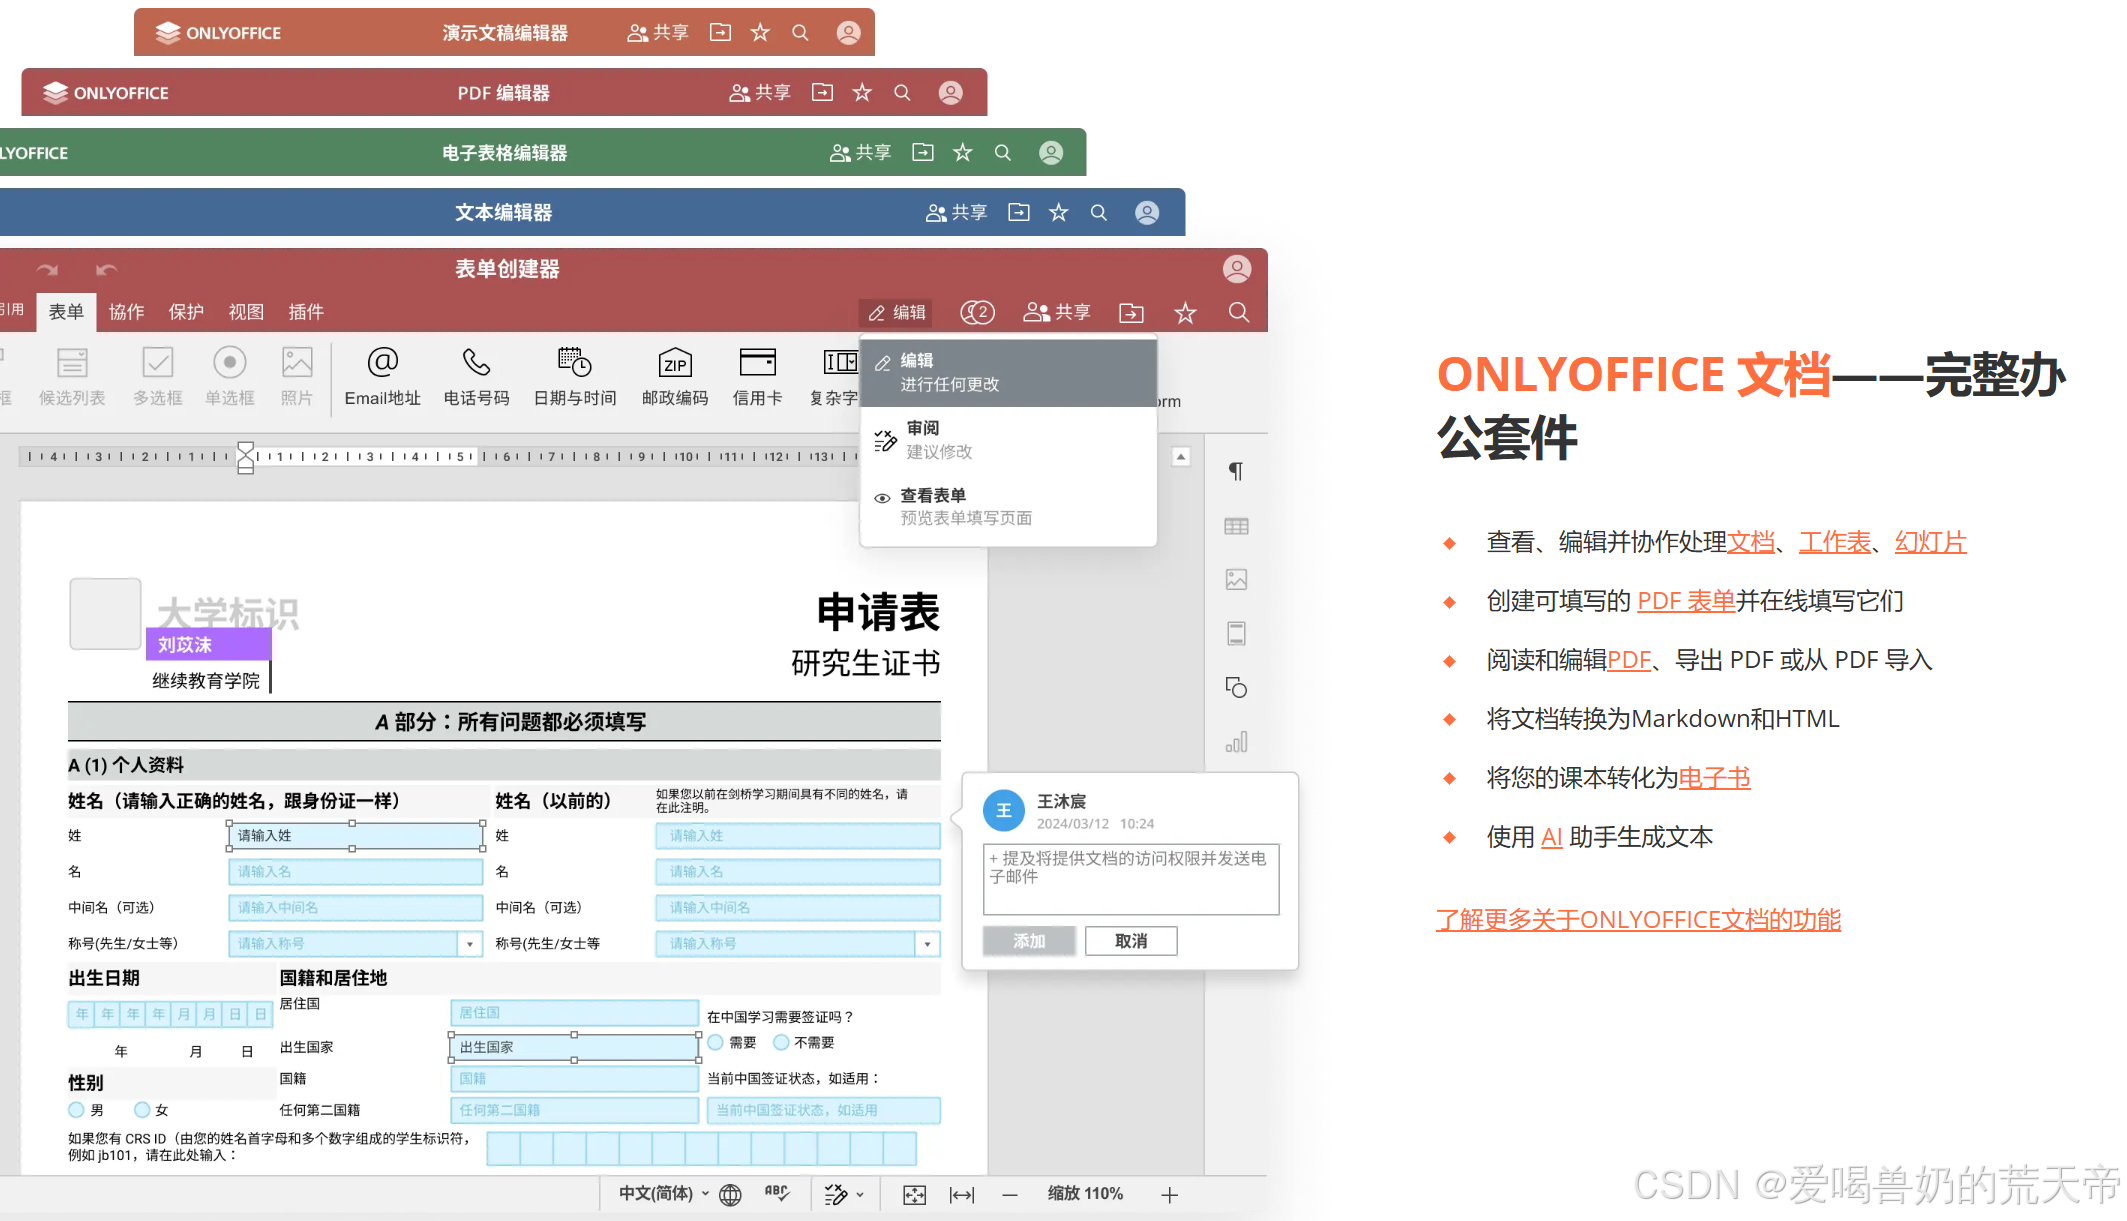Insert a 电话号码 phone field
The height and width of the screenshot is (1221, 2127).
(477, 376)
